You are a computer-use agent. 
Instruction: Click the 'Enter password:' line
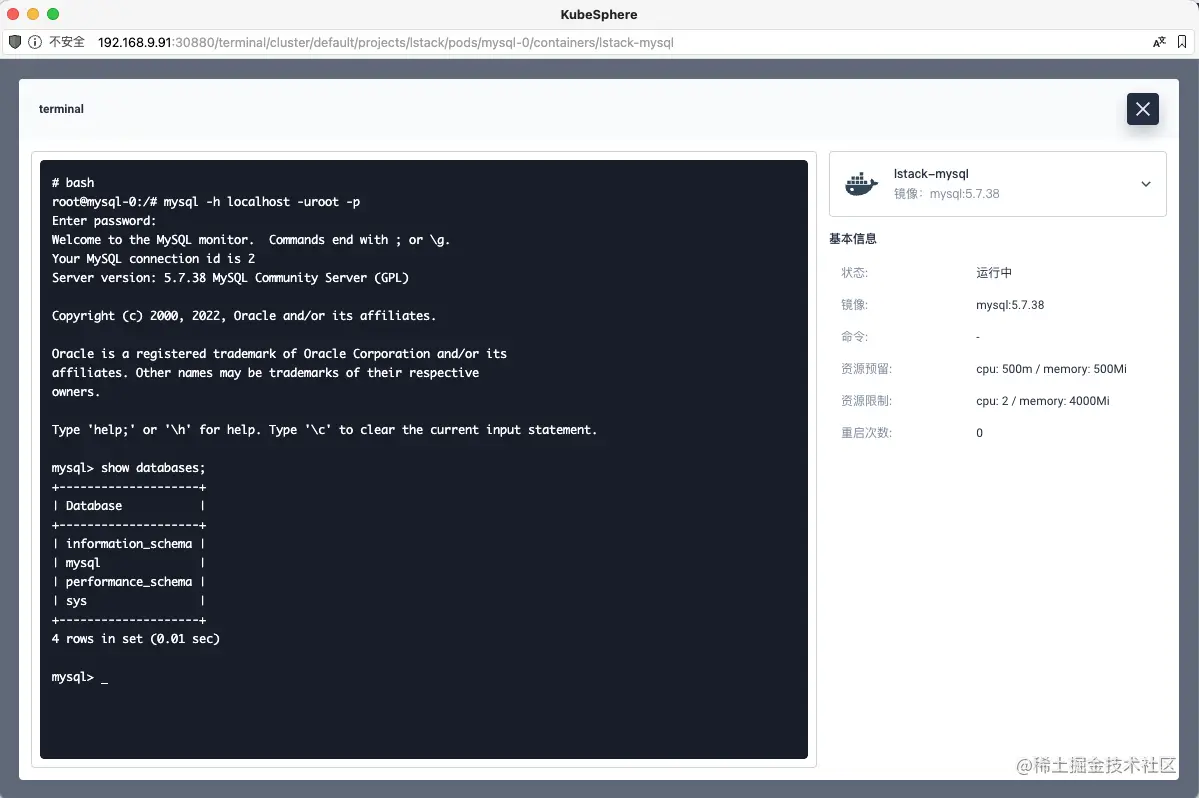[x=103, y=221]
